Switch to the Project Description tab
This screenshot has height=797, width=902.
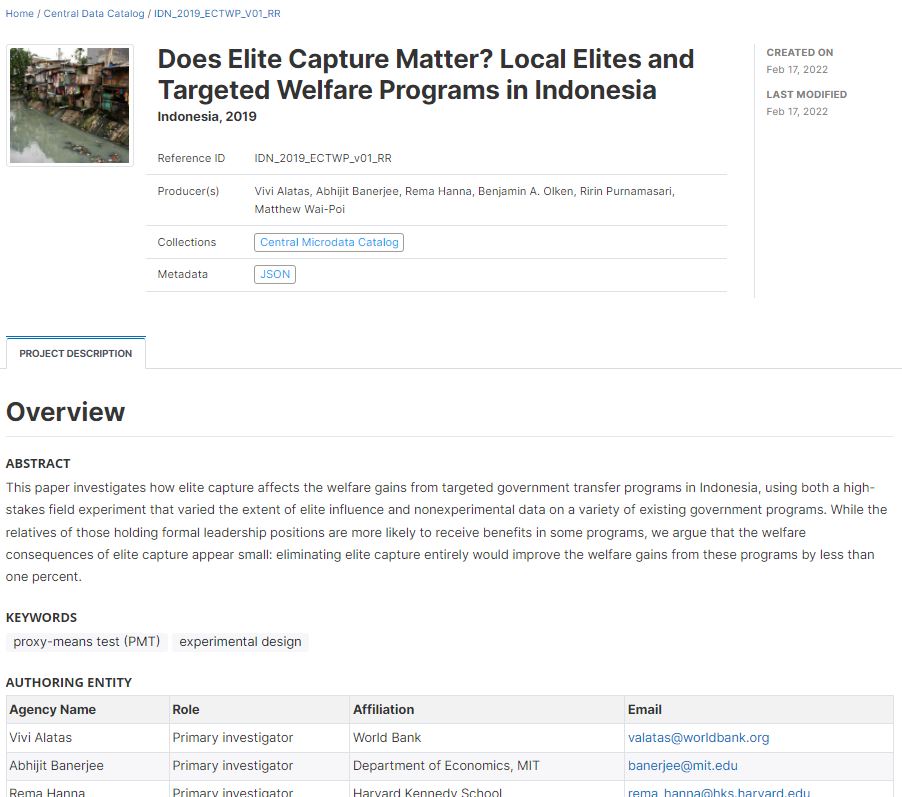pos(76,353)
